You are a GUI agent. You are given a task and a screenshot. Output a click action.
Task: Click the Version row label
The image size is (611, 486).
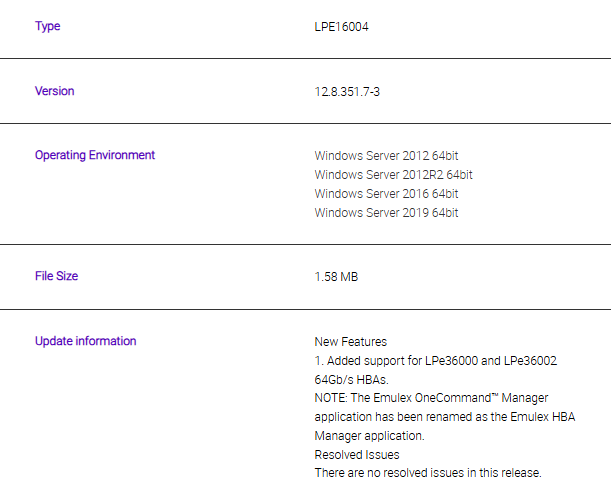[54, 91]
